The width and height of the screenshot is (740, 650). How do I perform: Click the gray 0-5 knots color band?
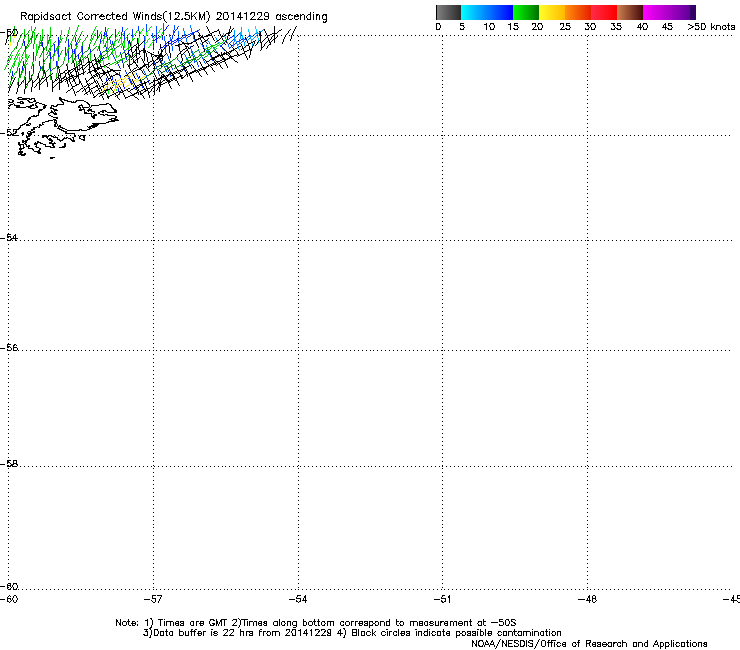pos(448,12)
